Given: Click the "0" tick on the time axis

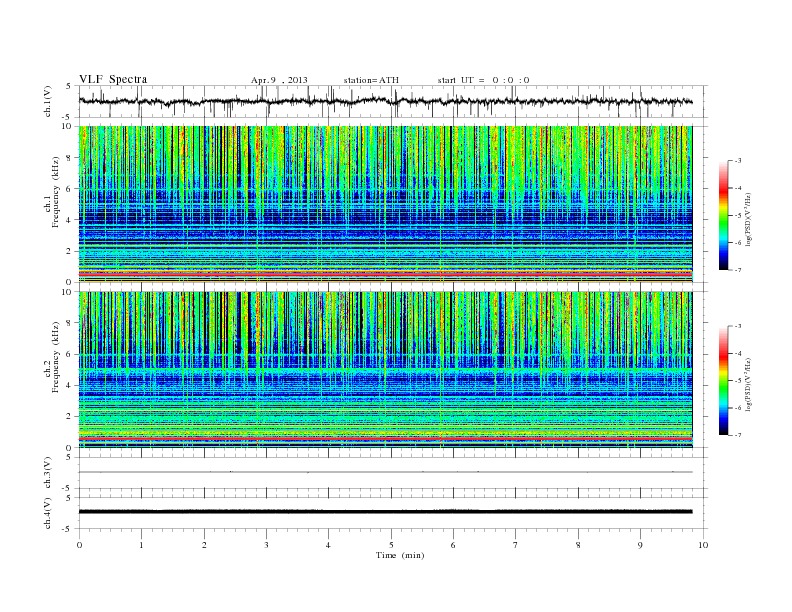Looking at the screenshot, I should pos(79,545).
